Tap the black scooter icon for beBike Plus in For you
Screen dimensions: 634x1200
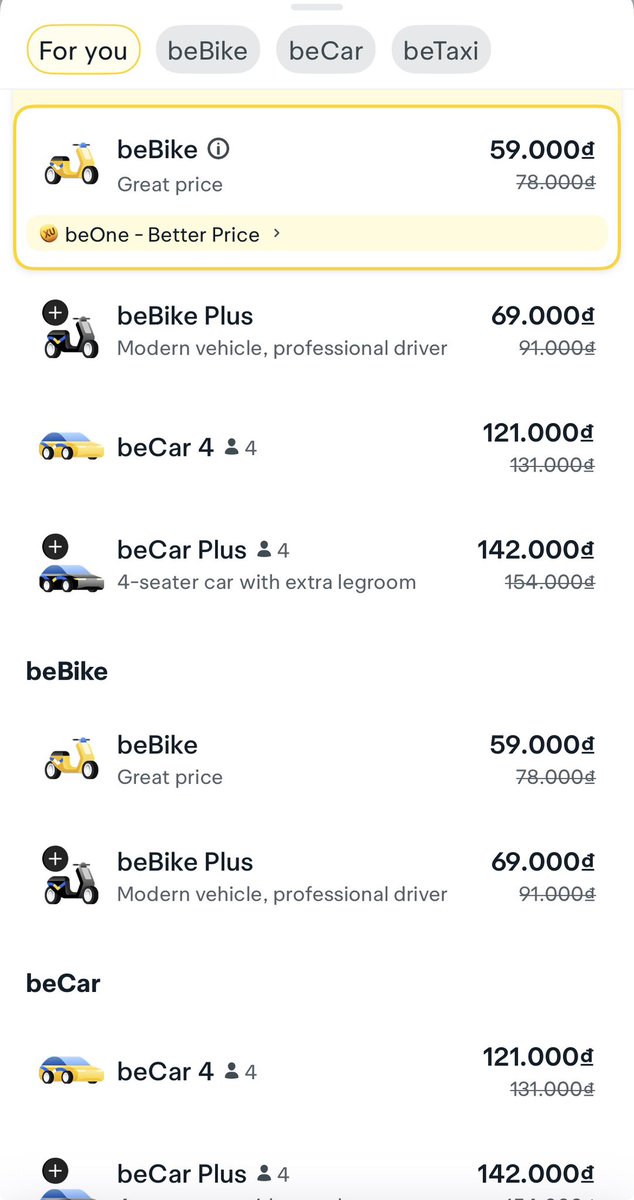[72, 331]
